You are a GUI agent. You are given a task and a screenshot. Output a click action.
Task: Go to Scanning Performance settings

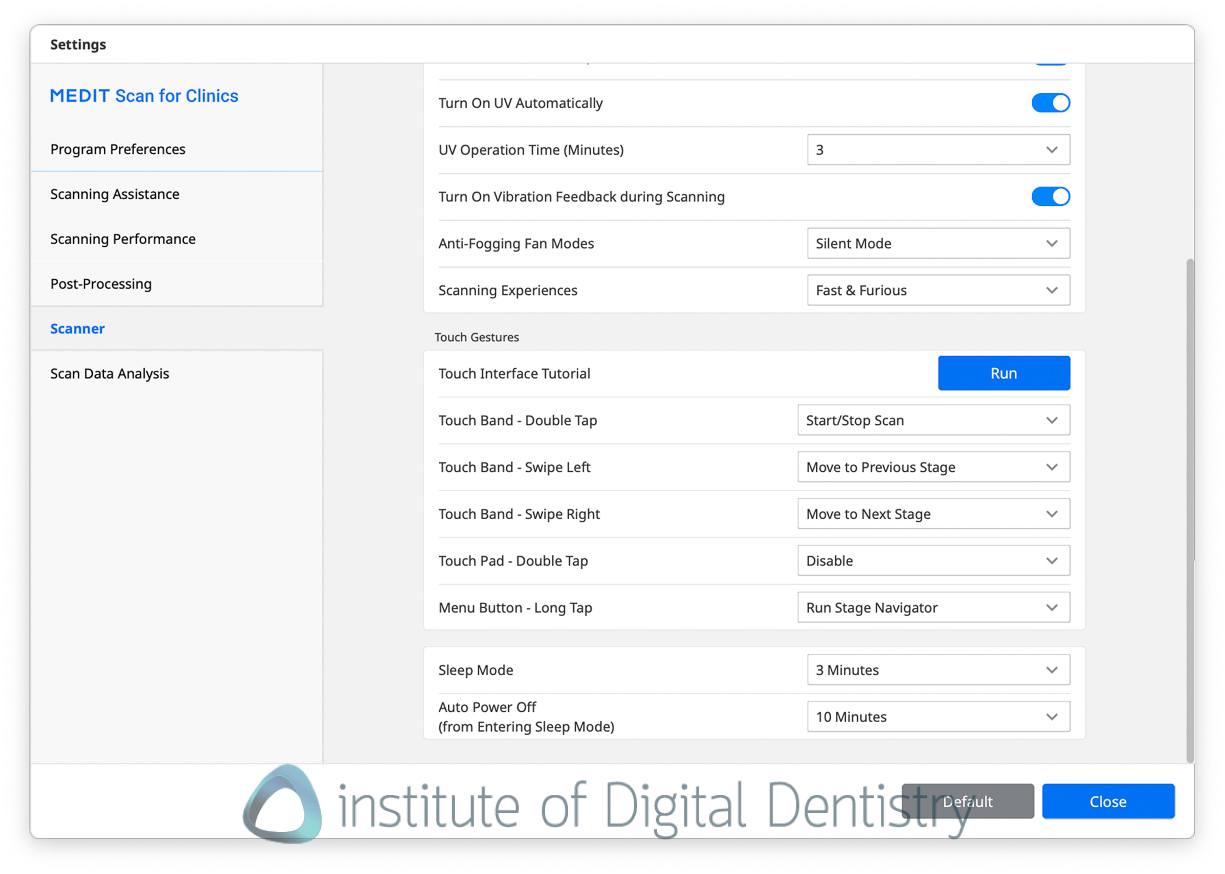123,239
